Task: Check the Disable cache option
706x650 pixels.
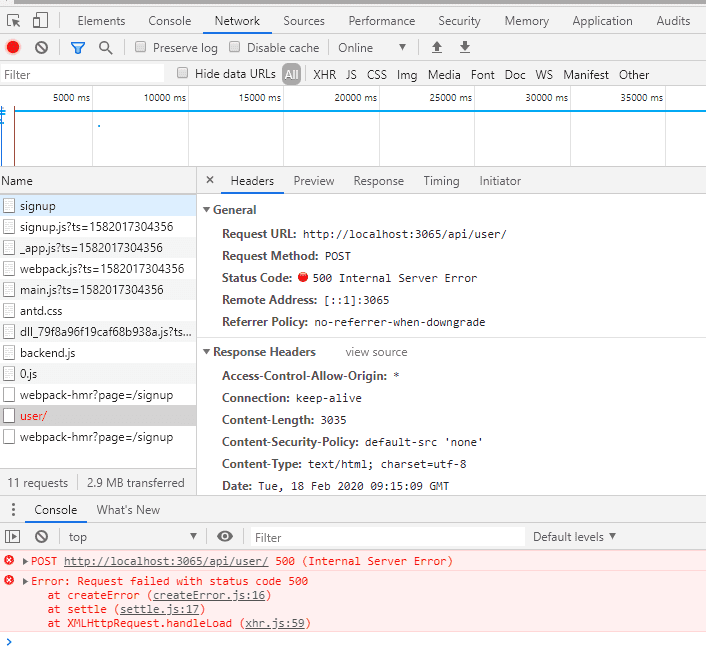Action: click(235, 47)
